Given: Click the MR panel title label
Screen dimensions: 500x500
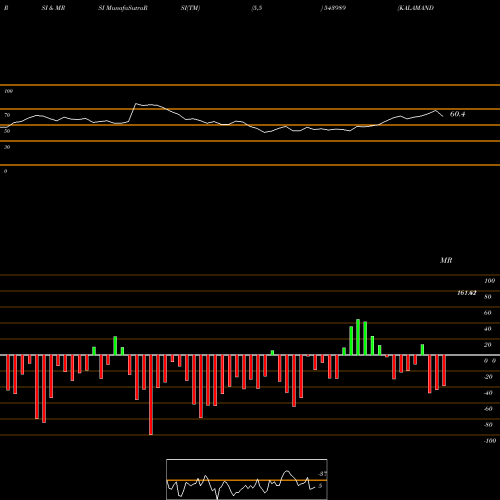Looking at the screenshot, I should tap(446, 260).
